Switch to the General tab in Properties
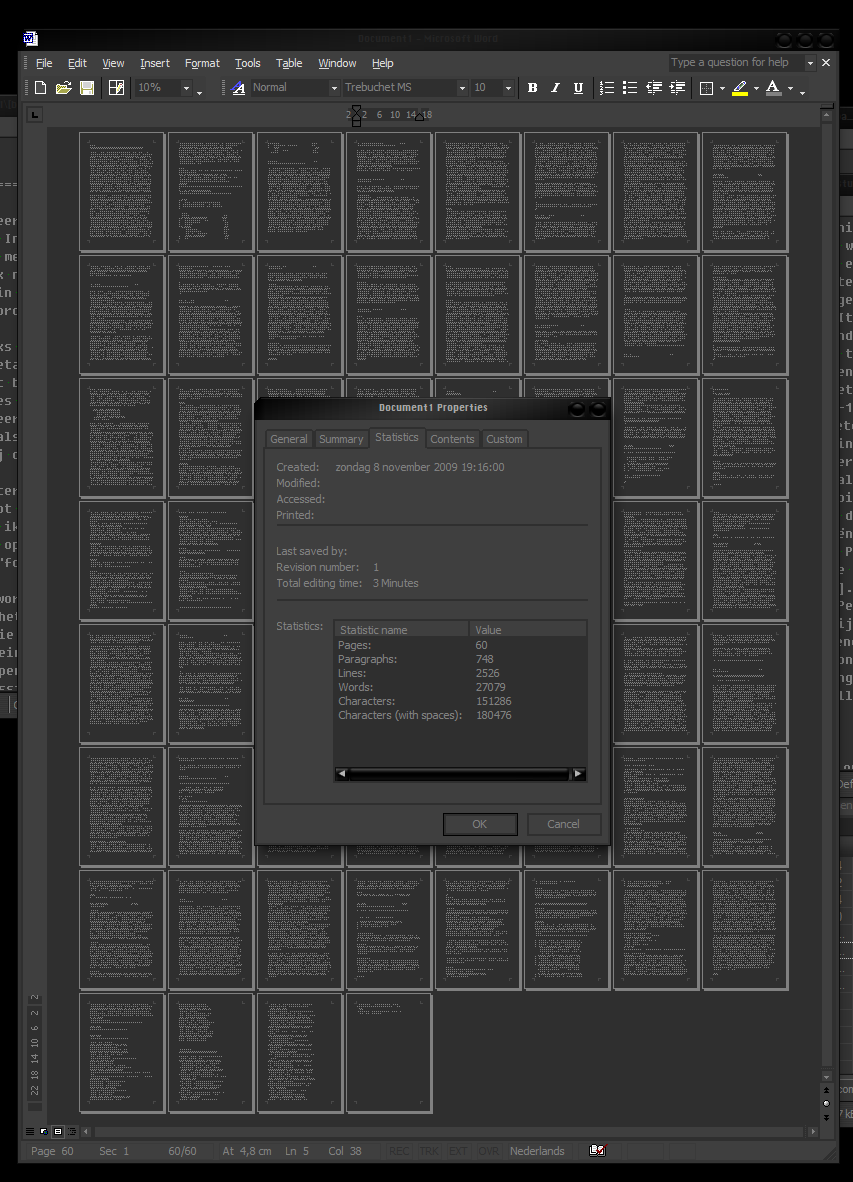 pos(289,439)
